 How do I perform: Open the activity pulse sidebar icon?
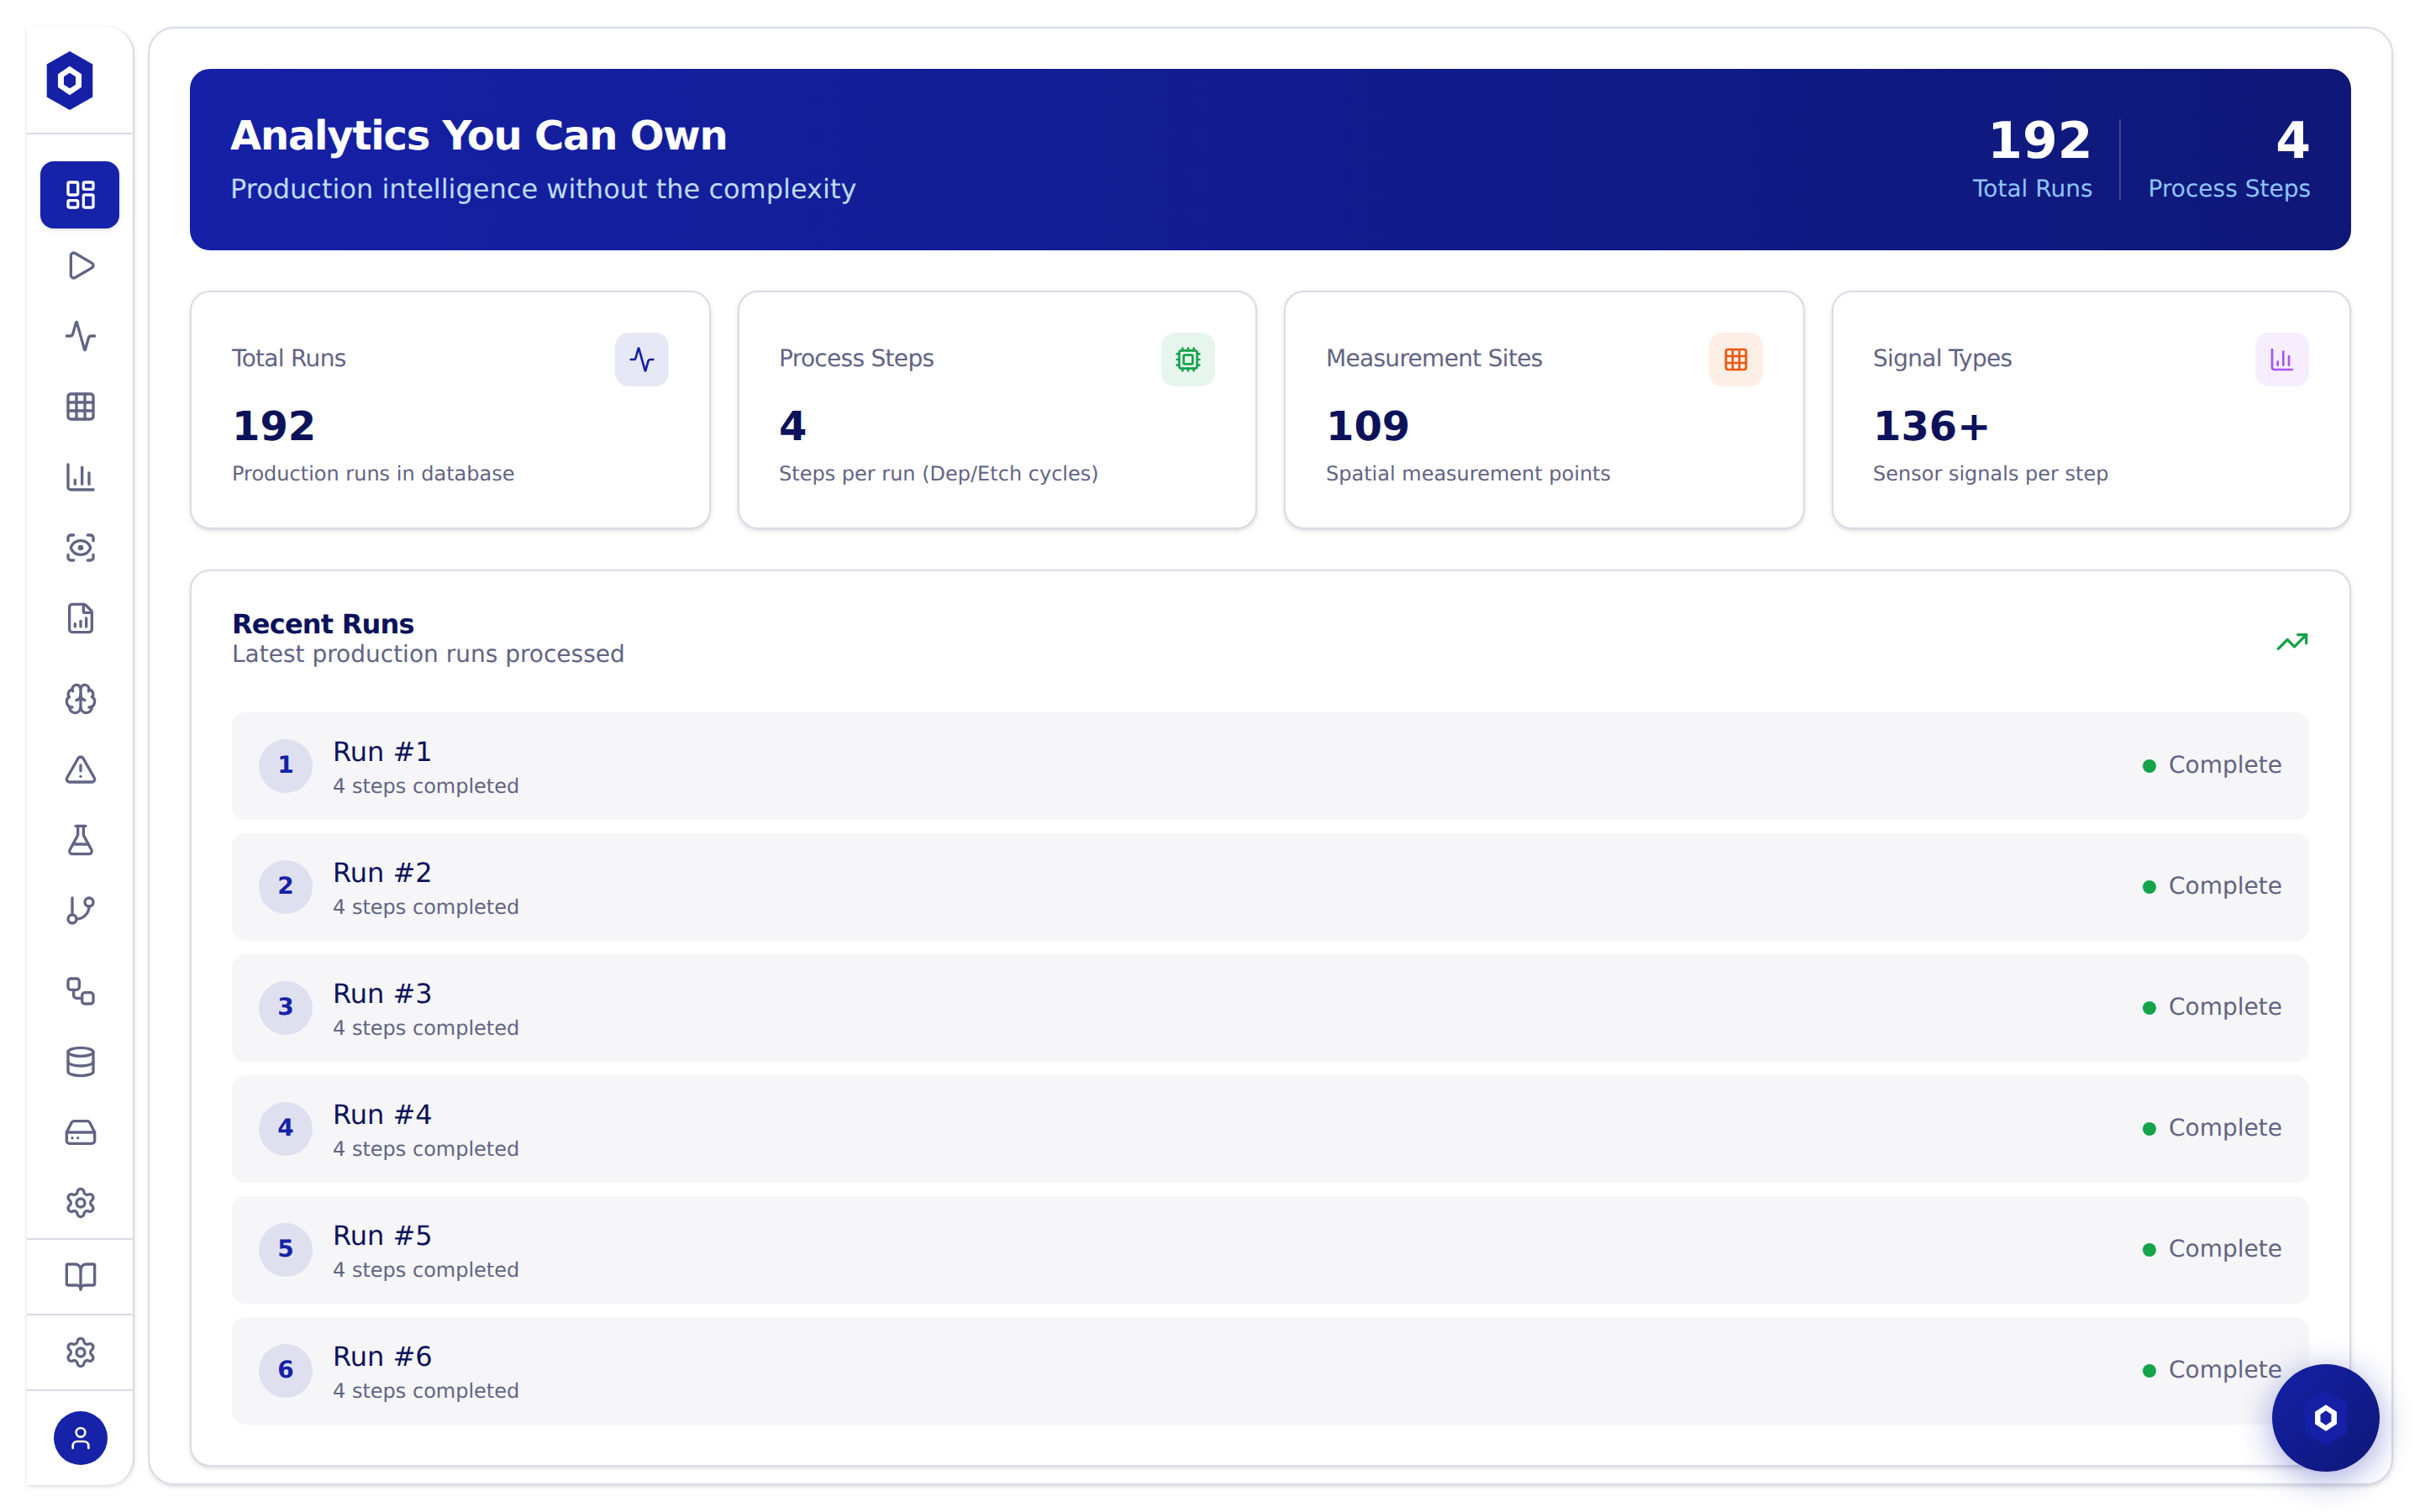pos(80,336)
